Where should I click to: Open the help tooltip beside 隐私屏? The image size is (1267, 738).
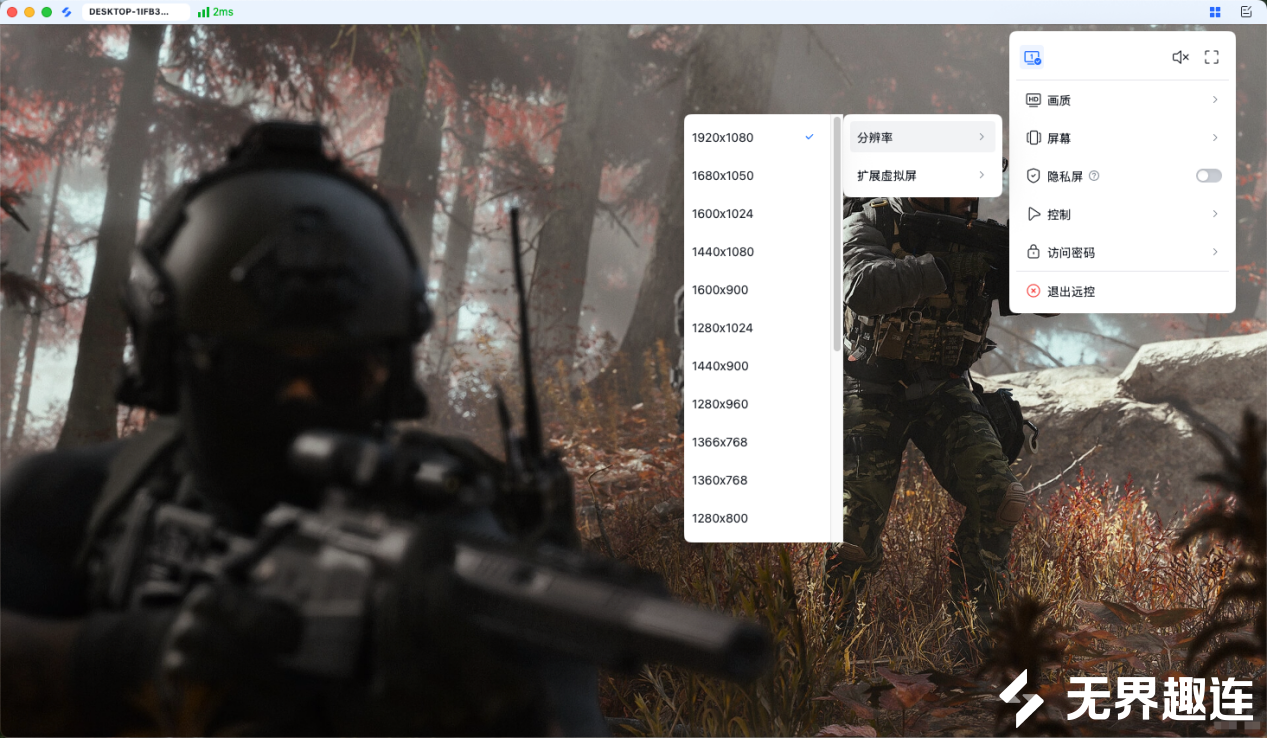point(1094,176)
